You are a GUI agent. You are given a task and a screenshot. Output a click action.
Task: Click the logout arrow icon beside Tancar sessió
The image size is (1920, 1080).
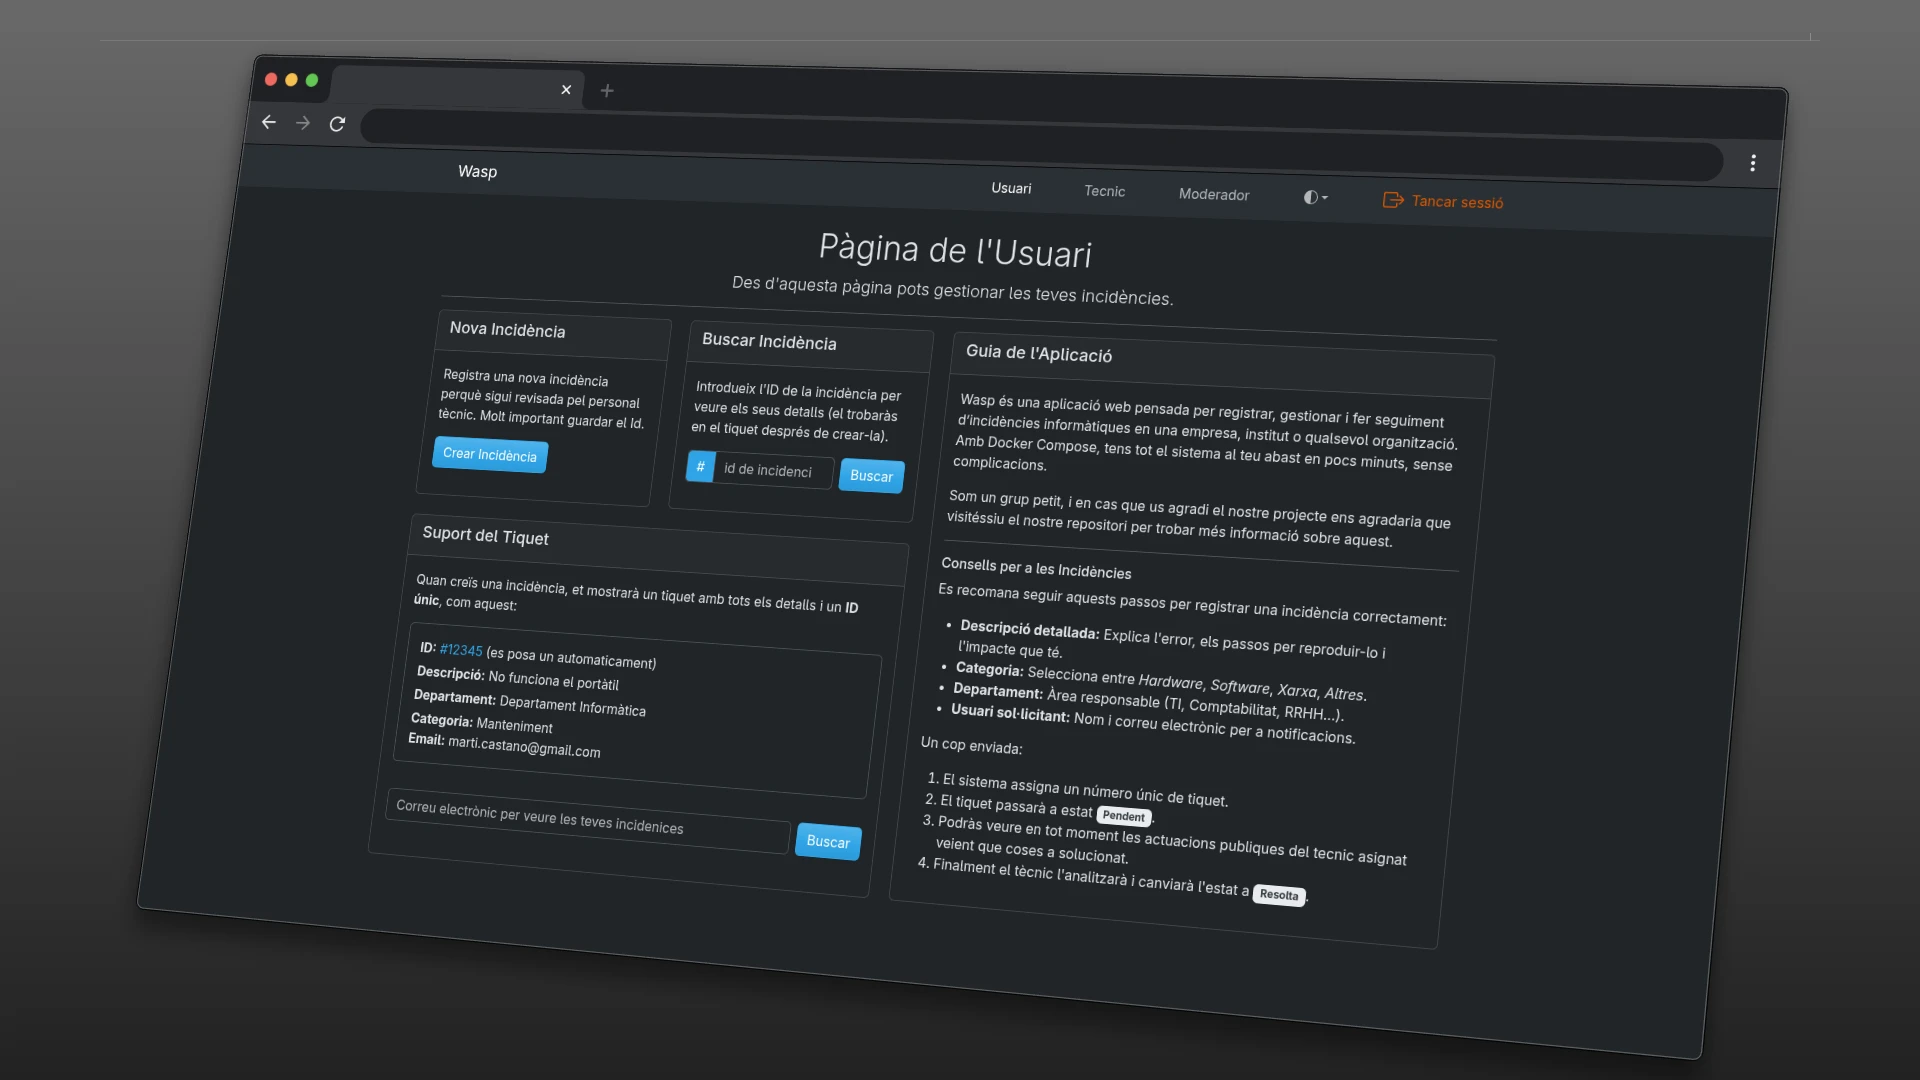pyautogui.click(x=1393, y=200)
